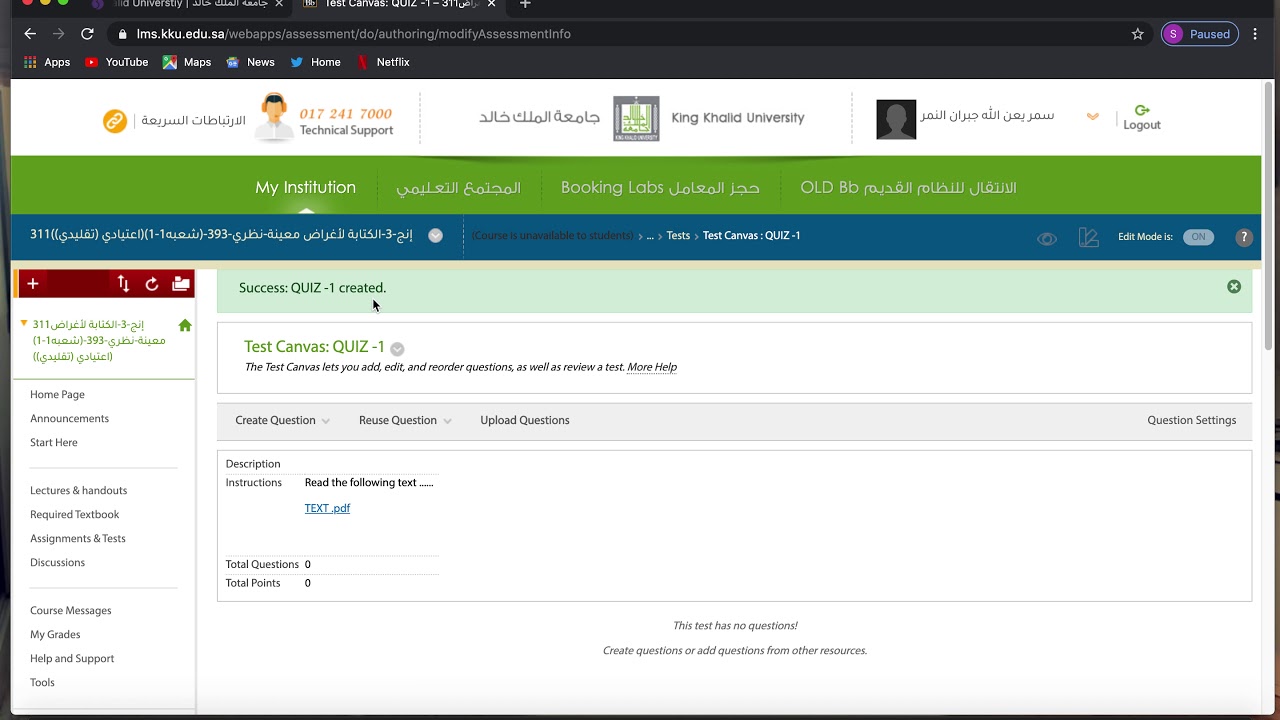This screenshot has height=720, width=1280.
Task: Dismiss the success message with X icon
Action: click(x=1234, y=287)
